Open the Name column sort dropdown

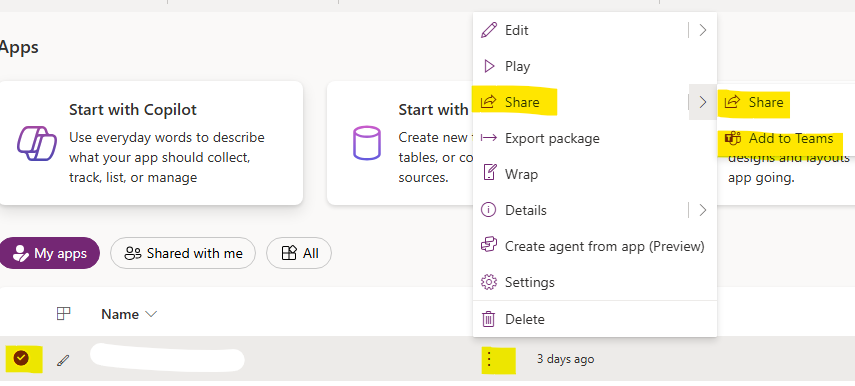pyautogui.click(x=151, y=314)
